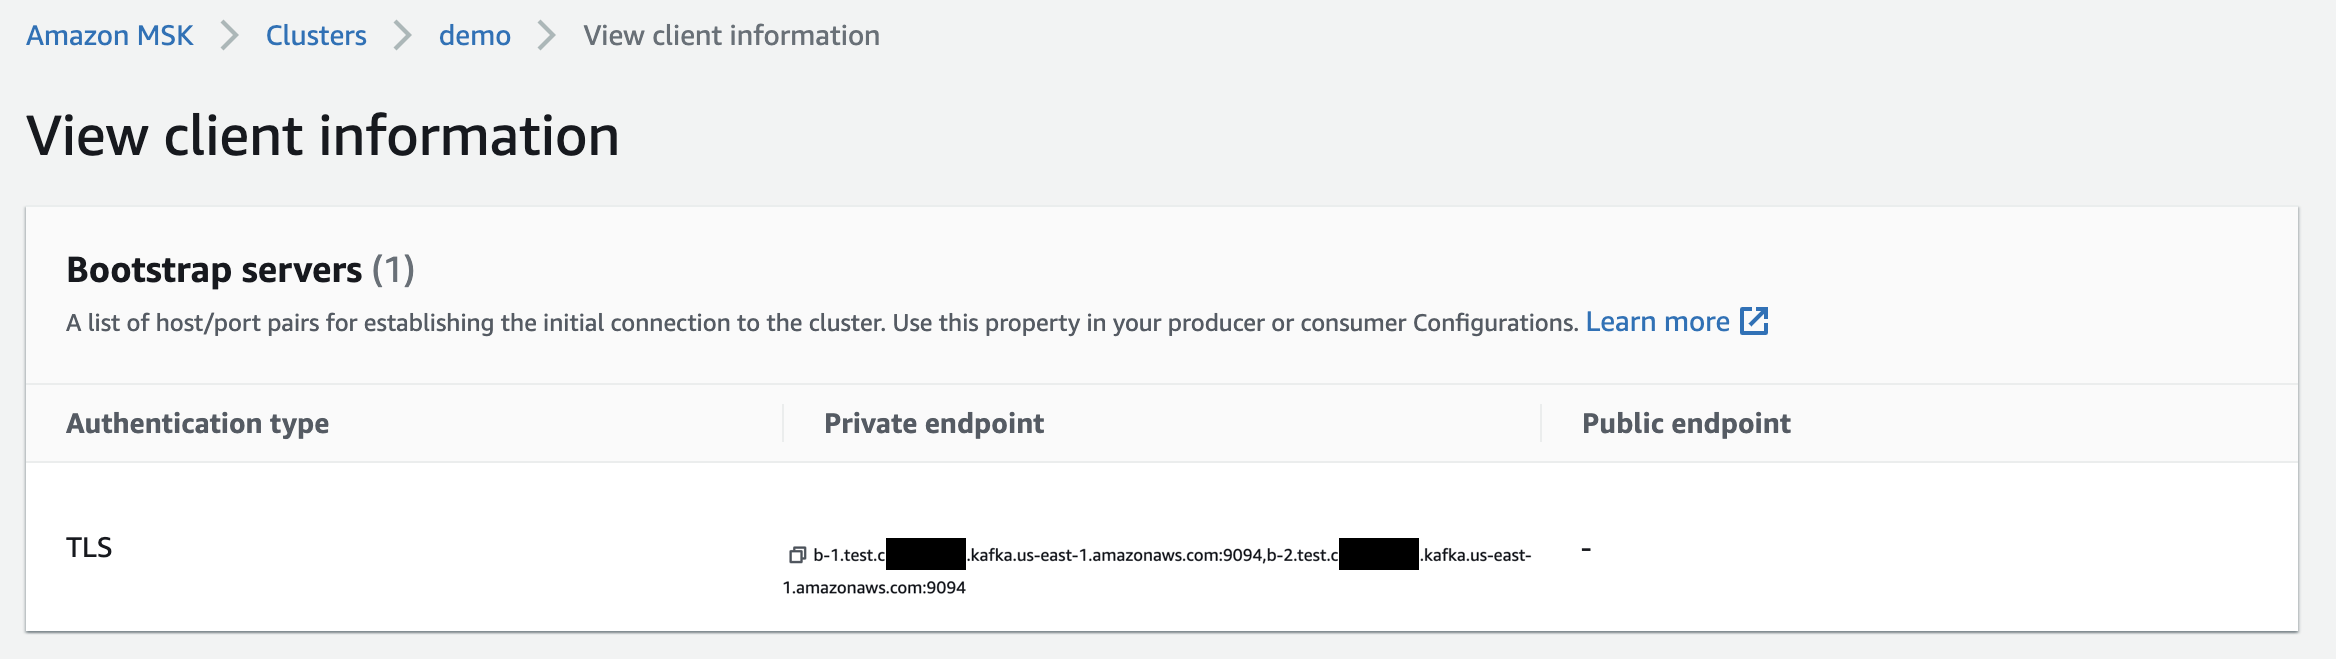Click the View client information breadcrumb
Image resolution: width=2336 pixels, height=659 pixels.
[x=729, y=35]
